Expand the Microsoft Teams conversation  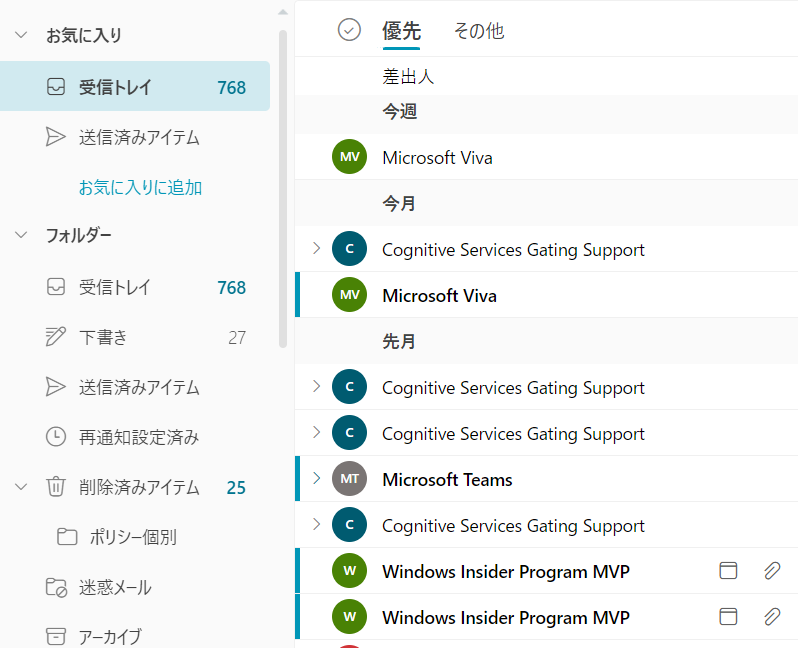(317, 478)
